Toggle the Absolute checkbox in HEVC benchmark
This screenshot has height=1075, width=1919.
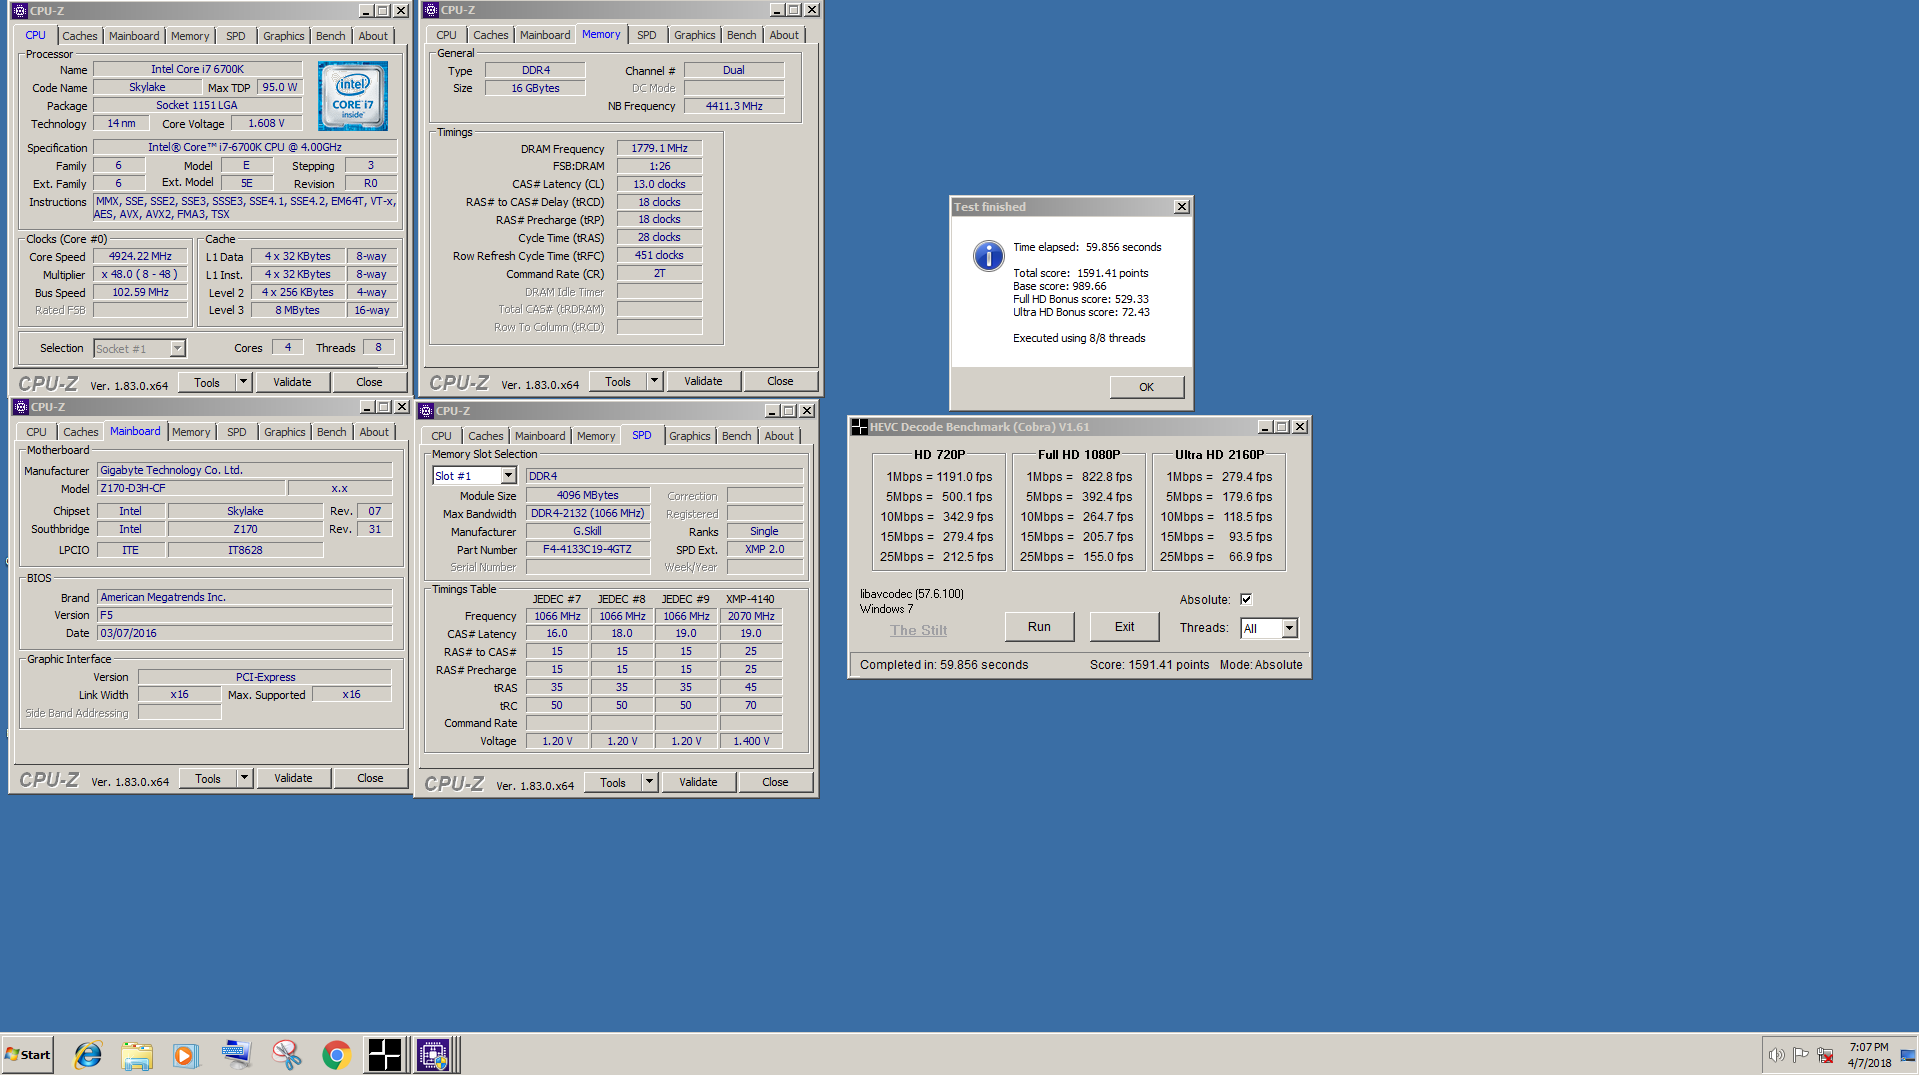(1246, 599)
